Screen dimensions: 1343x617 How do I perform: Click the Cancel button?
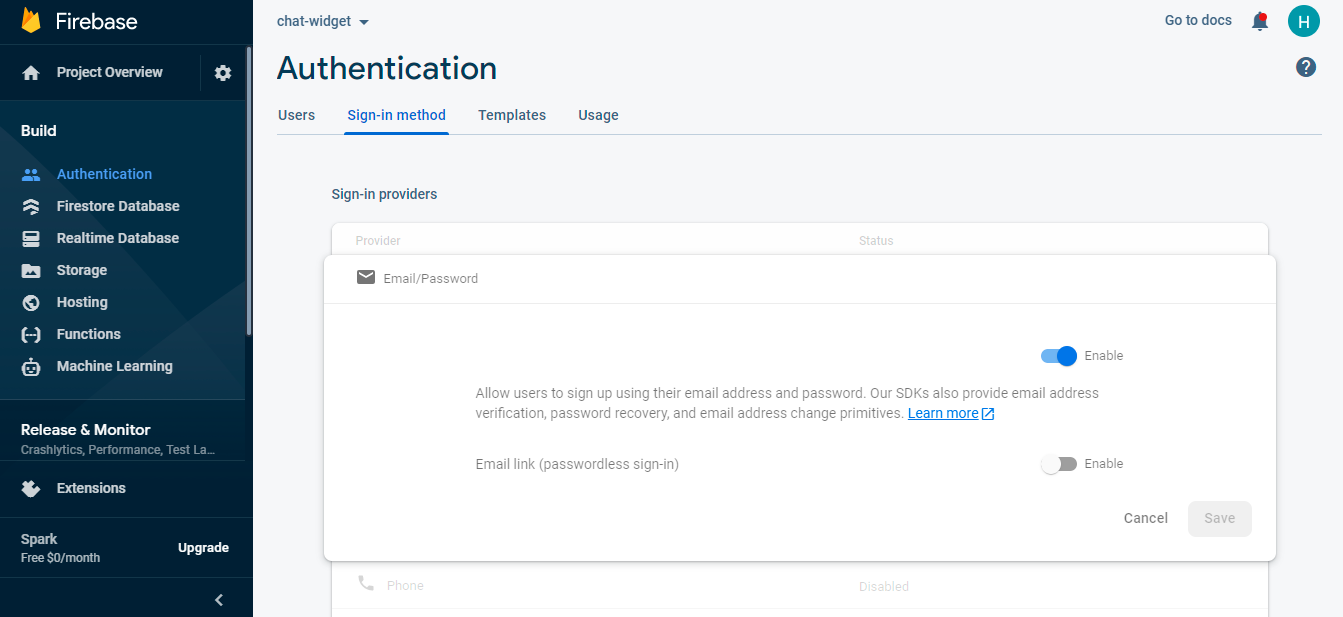[x=1145, y=518]
